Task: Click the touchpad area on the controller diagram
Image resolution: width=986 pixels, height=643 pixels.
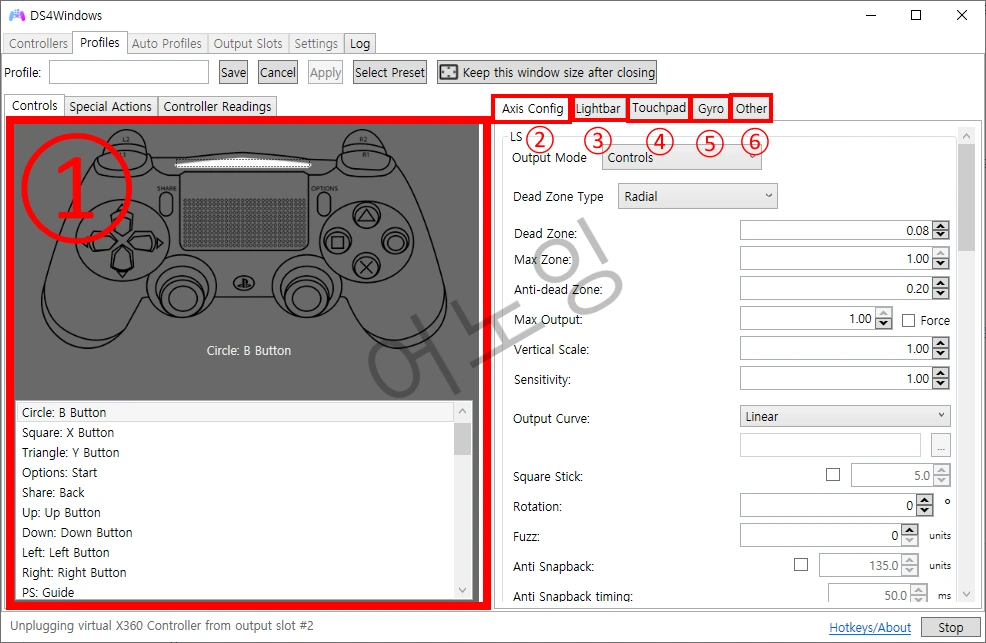Action: tap(245, 211)
